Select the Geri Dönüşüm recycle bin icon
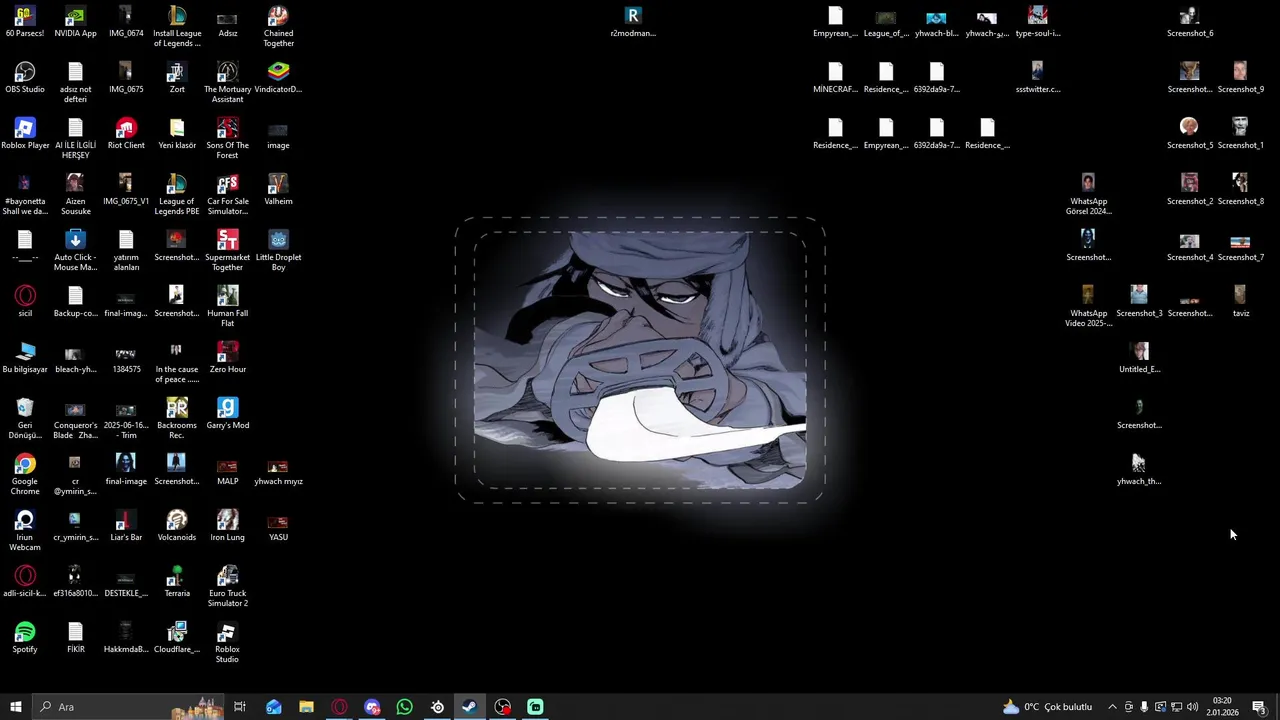The height and width of the screenshot is (720, 1280). tap(25, 419)
